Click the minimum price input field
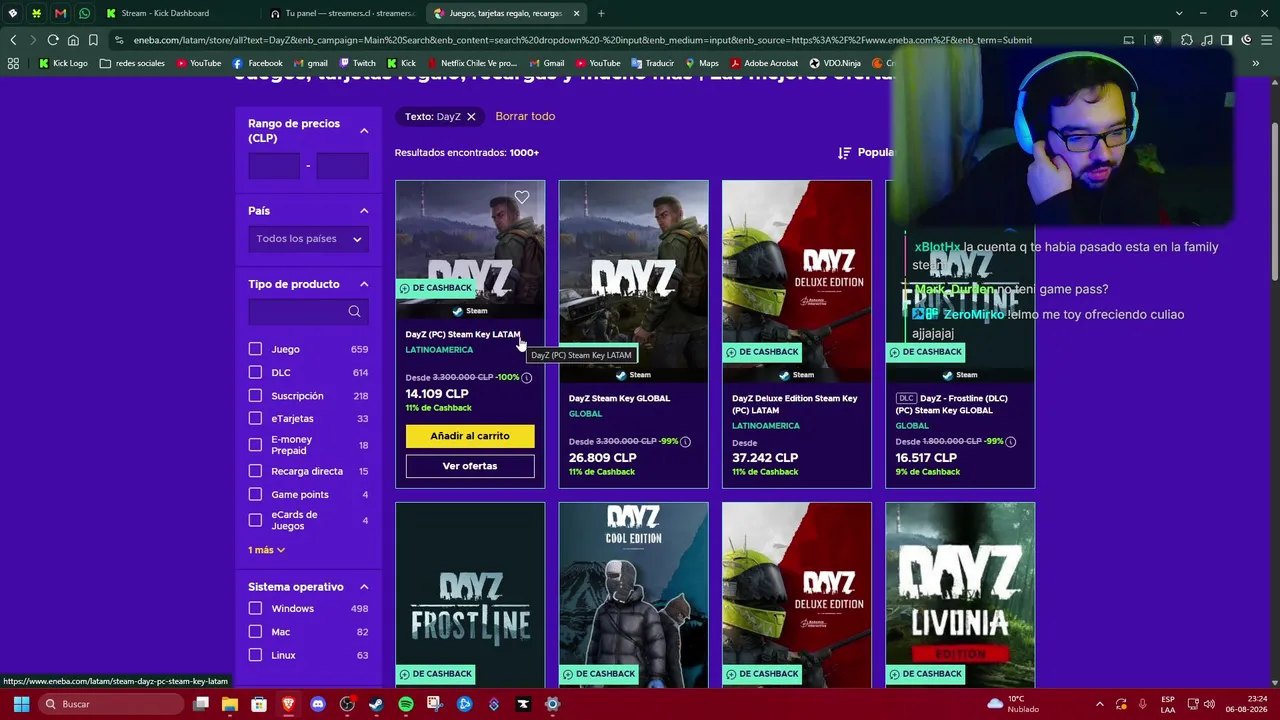This screenshot has width=1280, height=720. (274, 166)
